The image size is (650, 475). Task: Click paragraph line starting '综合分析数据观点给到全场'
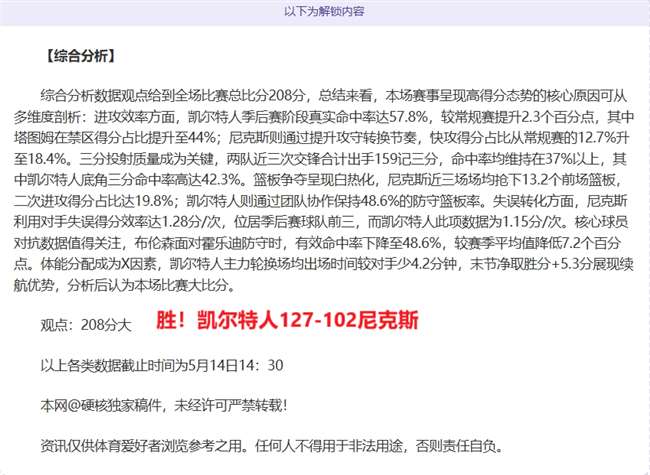(x=334, y=96)
